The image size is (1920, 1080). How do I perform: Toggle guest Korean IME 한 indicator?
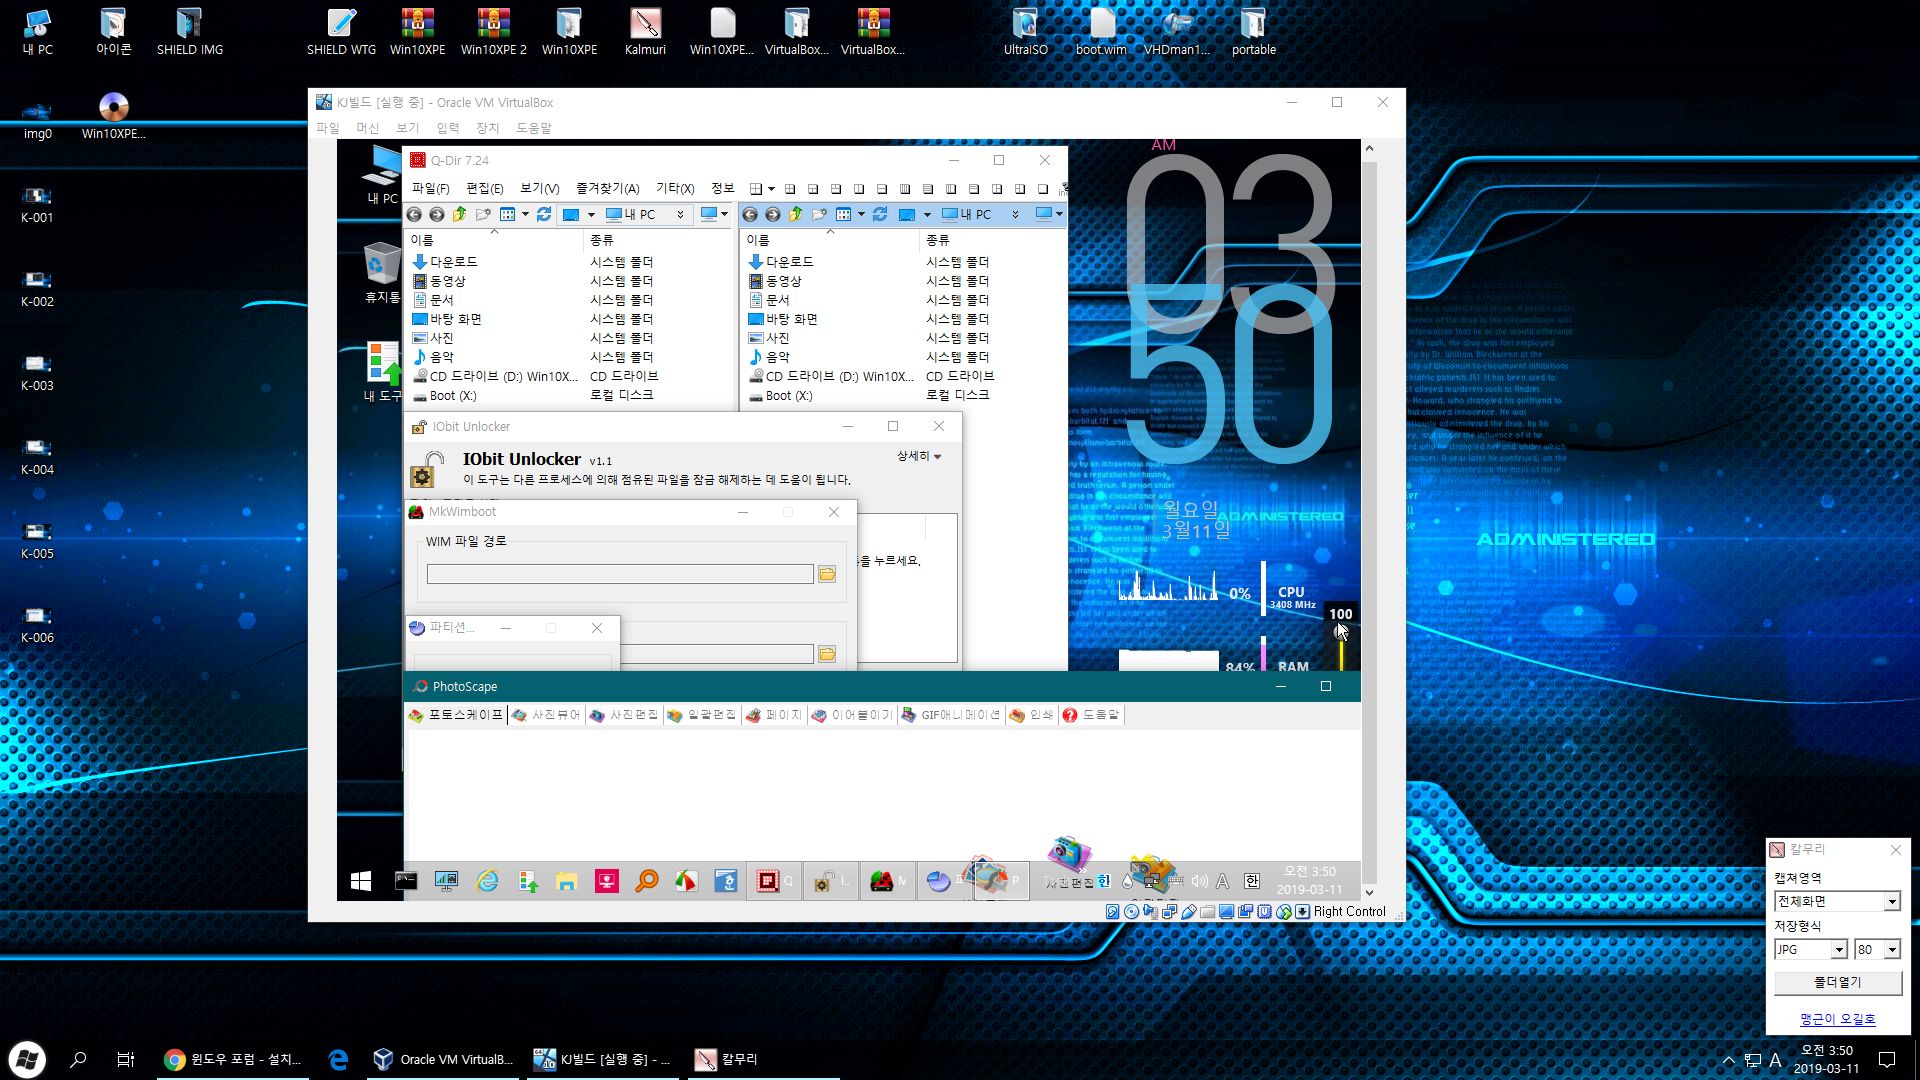pos(1252,881)
